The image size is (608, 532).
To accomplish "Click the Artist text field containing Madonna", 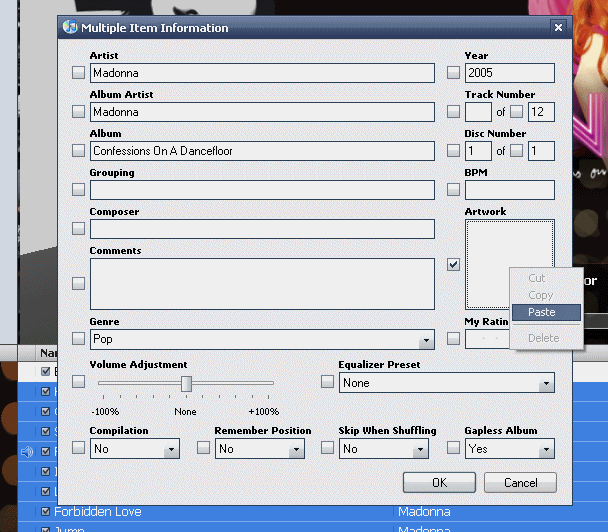I will coord(262,73).
